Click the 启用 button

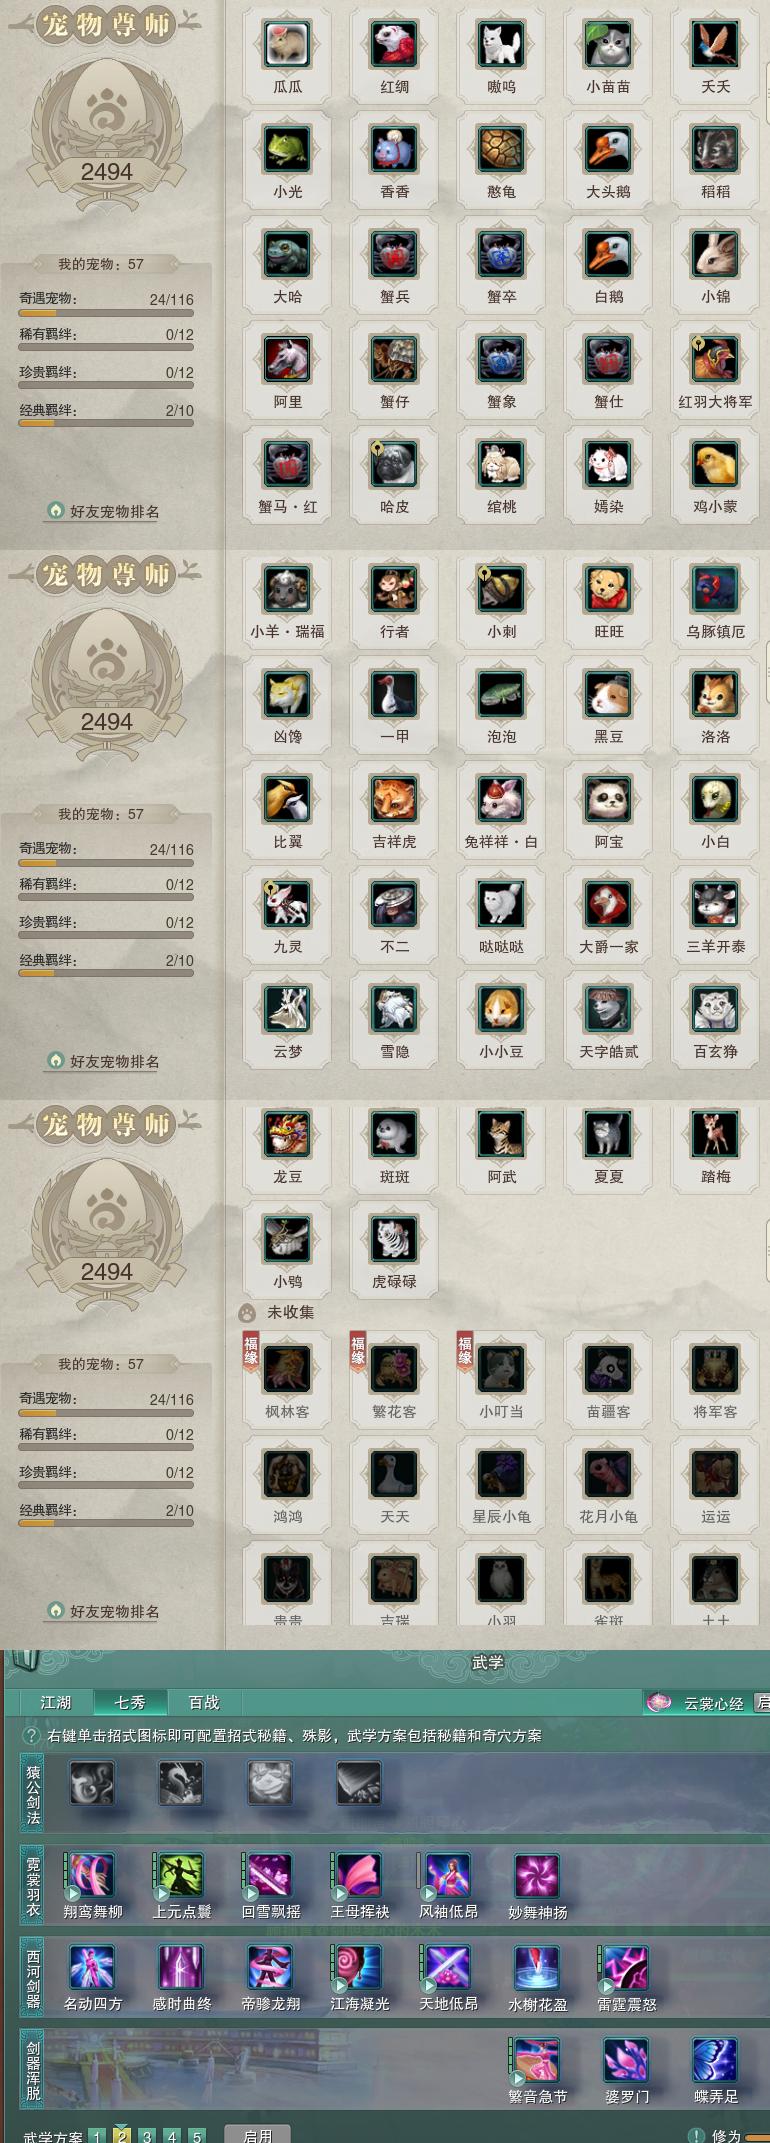[x=258, y=2135]
